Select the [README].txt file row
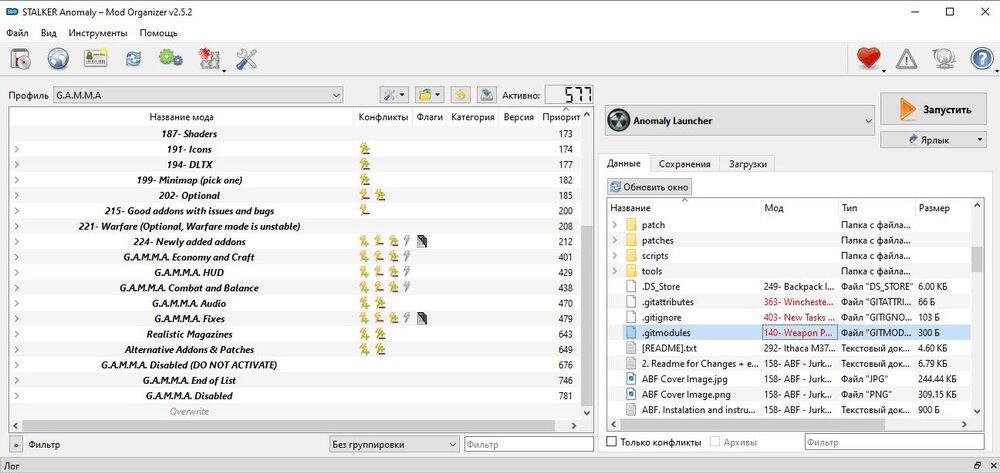Viewport: 1000px width, 474px height. click(790, 348)
